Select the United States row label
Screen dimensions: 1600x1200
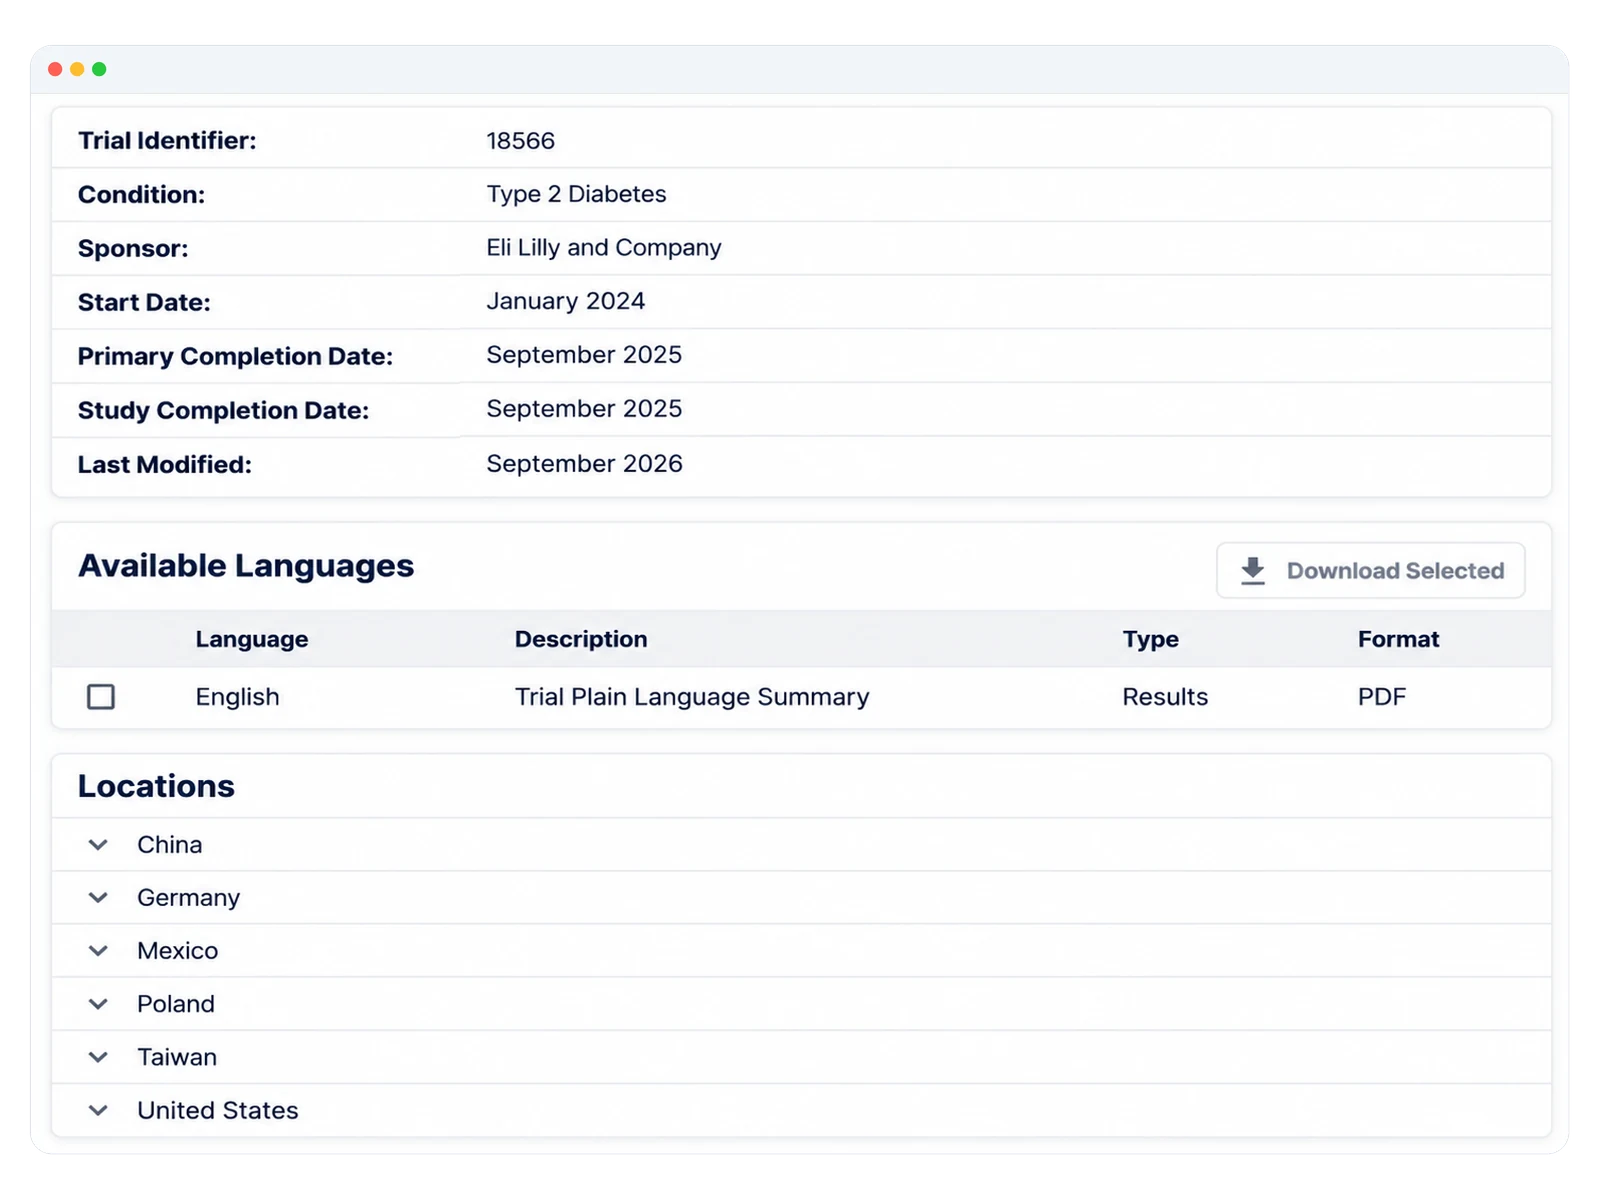(x=218, y=1110)
